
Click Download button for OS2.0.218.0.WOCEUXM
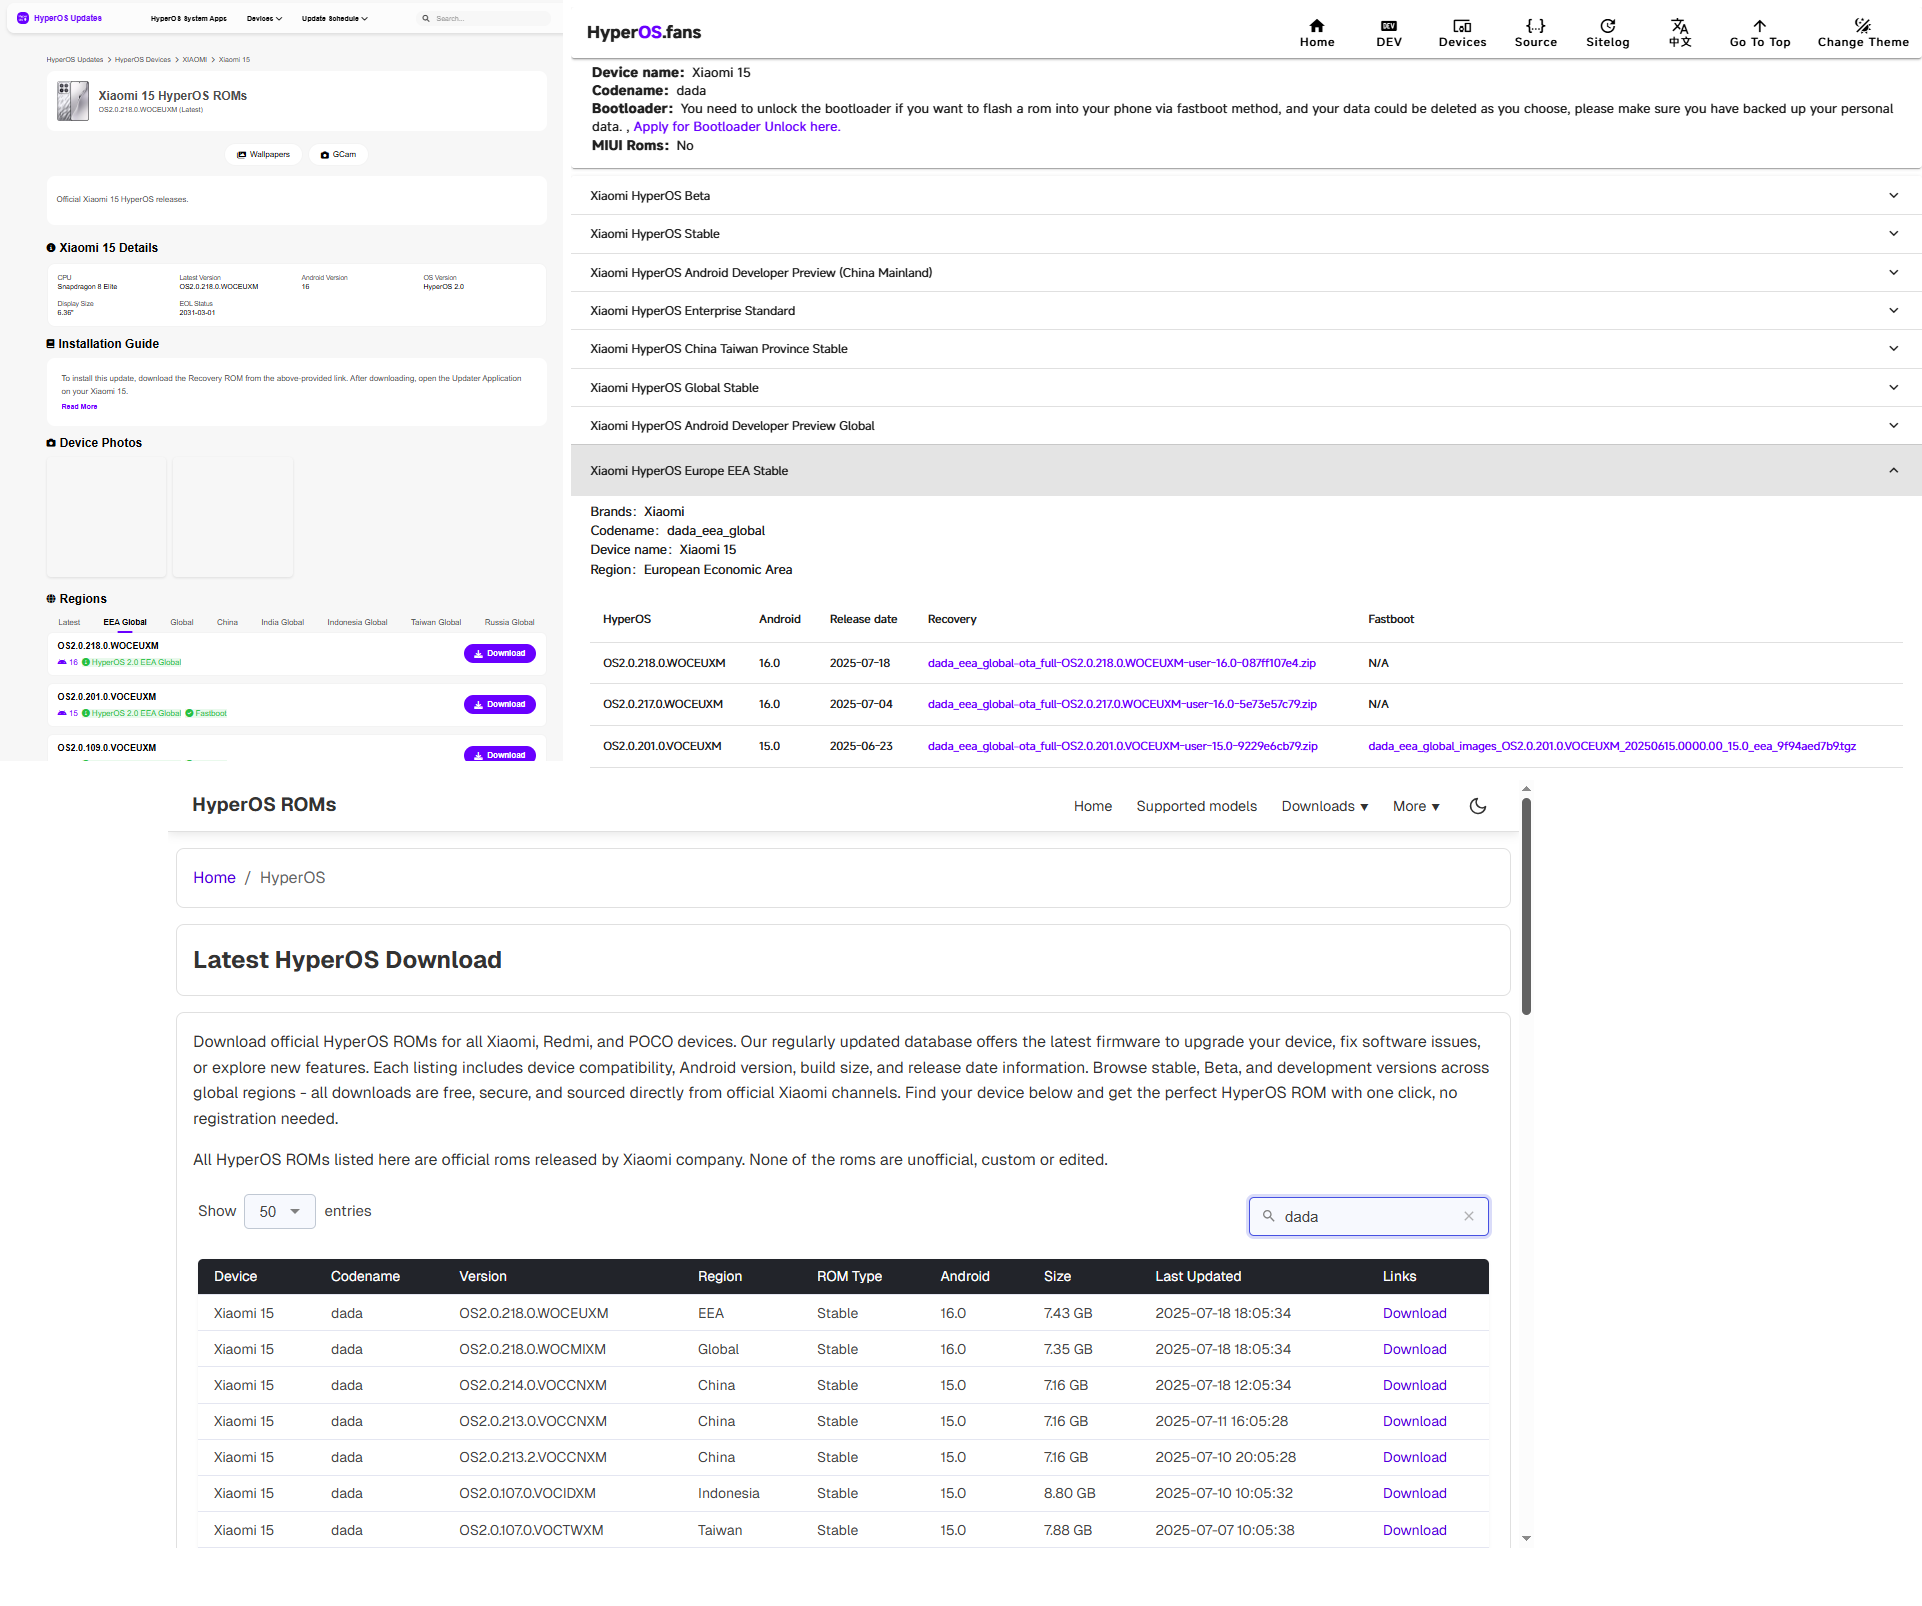pos(499,653)
